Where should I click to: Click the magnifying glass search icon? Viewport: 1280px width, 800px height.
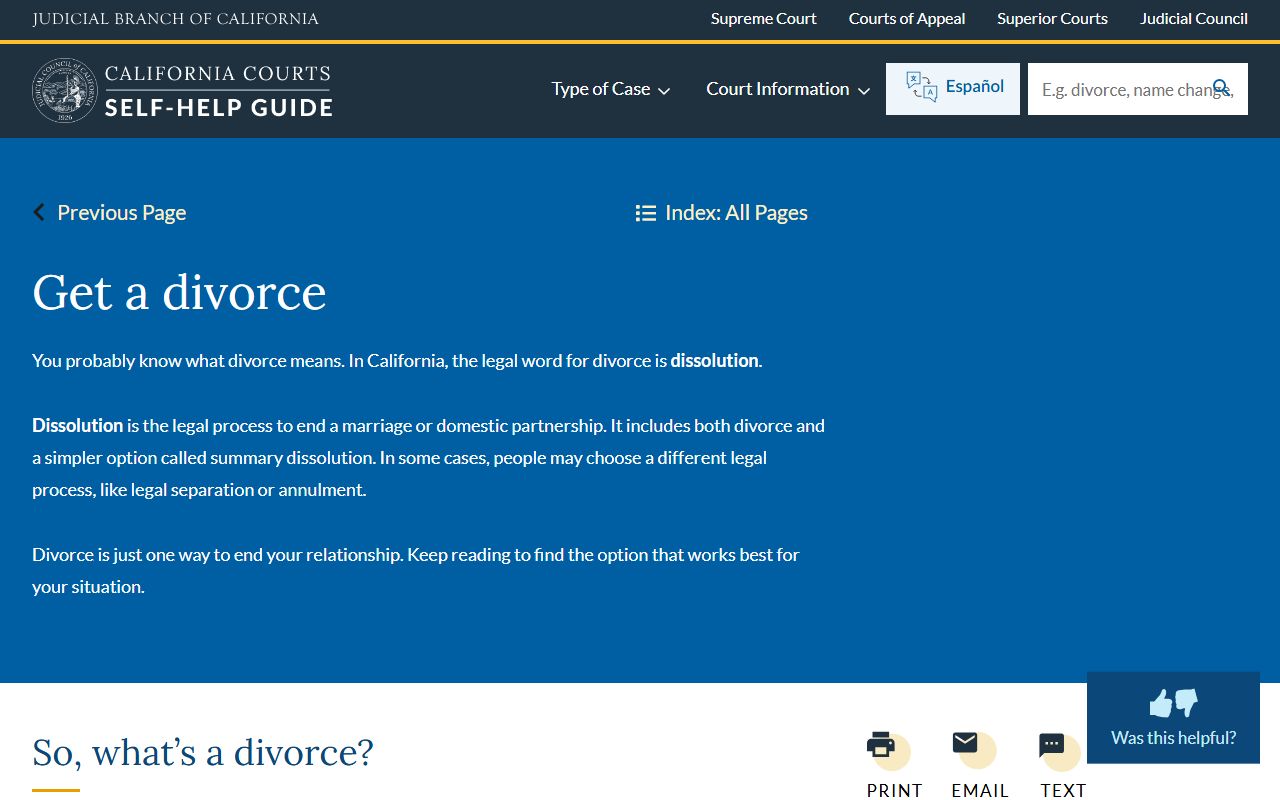coord(1222,88)
